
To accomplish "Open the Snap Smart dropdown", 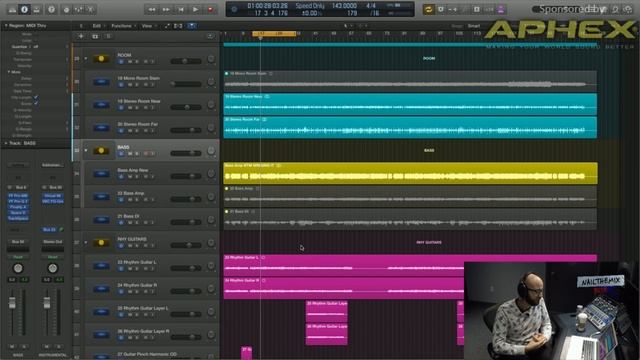I will pos(474,26).
